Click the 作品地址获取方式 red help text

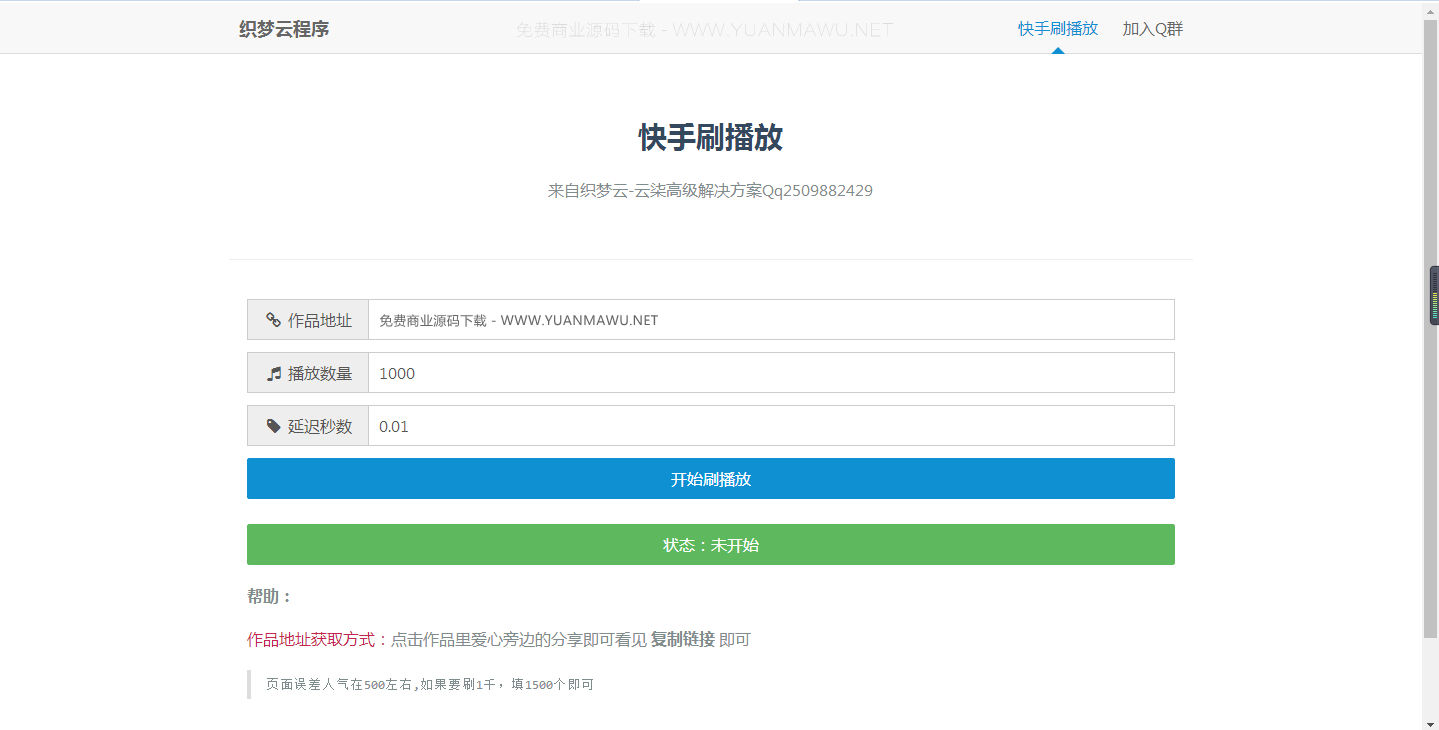click(310, 639)
